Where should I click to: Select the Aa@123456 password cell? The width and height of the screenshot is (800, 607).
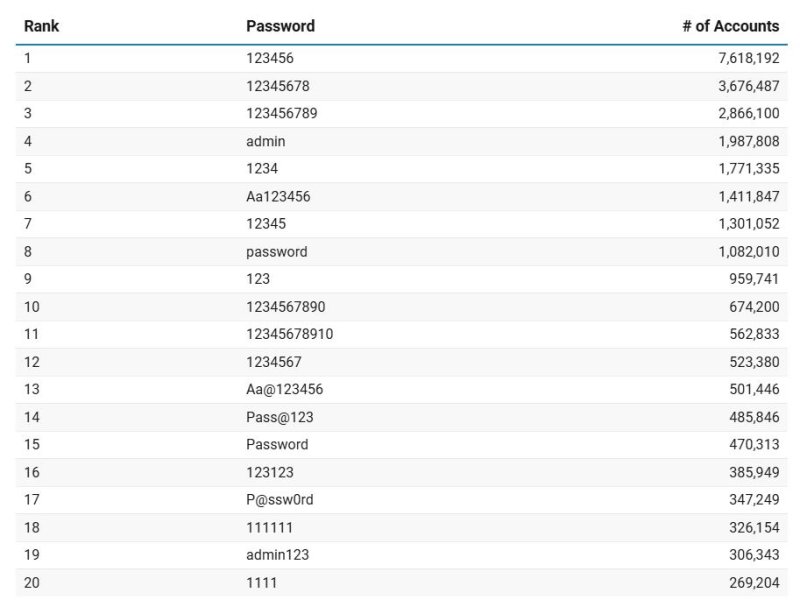(284, 389)
